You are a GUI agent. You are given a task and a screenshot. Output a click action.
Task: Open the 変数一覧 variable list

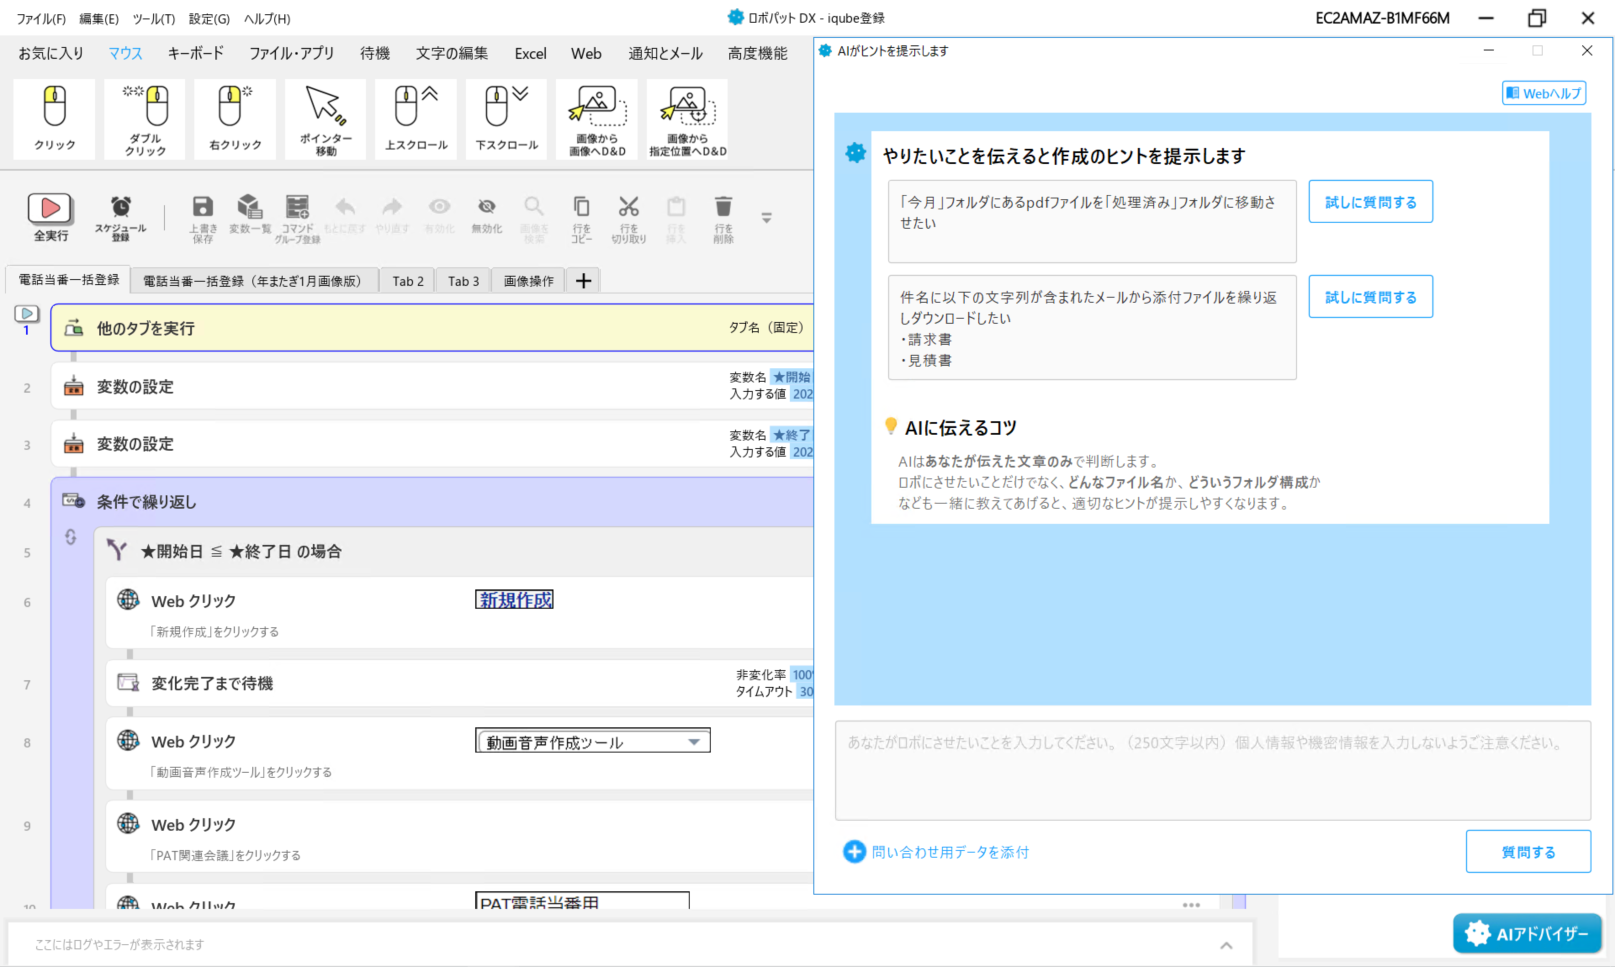click(x=250, y=216)
